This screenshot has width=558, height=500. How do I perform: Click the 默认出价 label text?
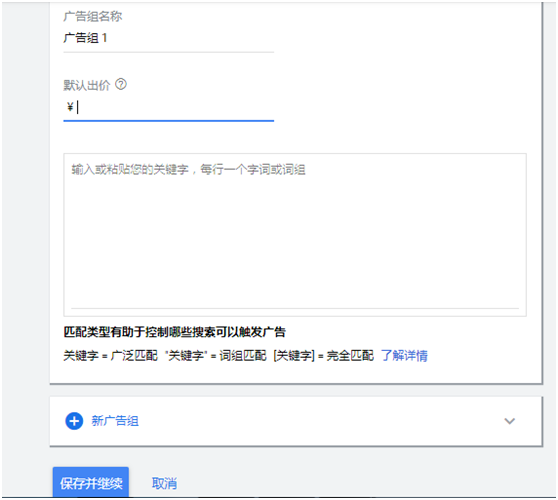(x=87, y=85)
